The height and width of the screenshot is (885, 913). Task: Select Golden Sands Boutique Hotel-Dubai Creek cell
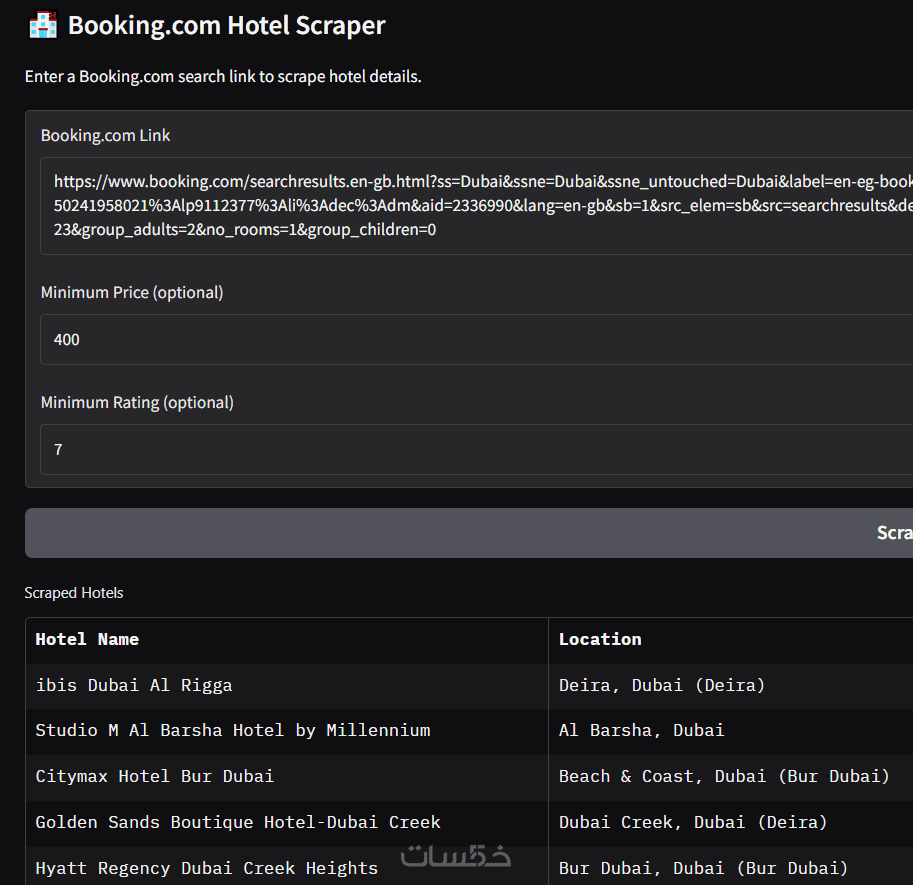(238, 823)
